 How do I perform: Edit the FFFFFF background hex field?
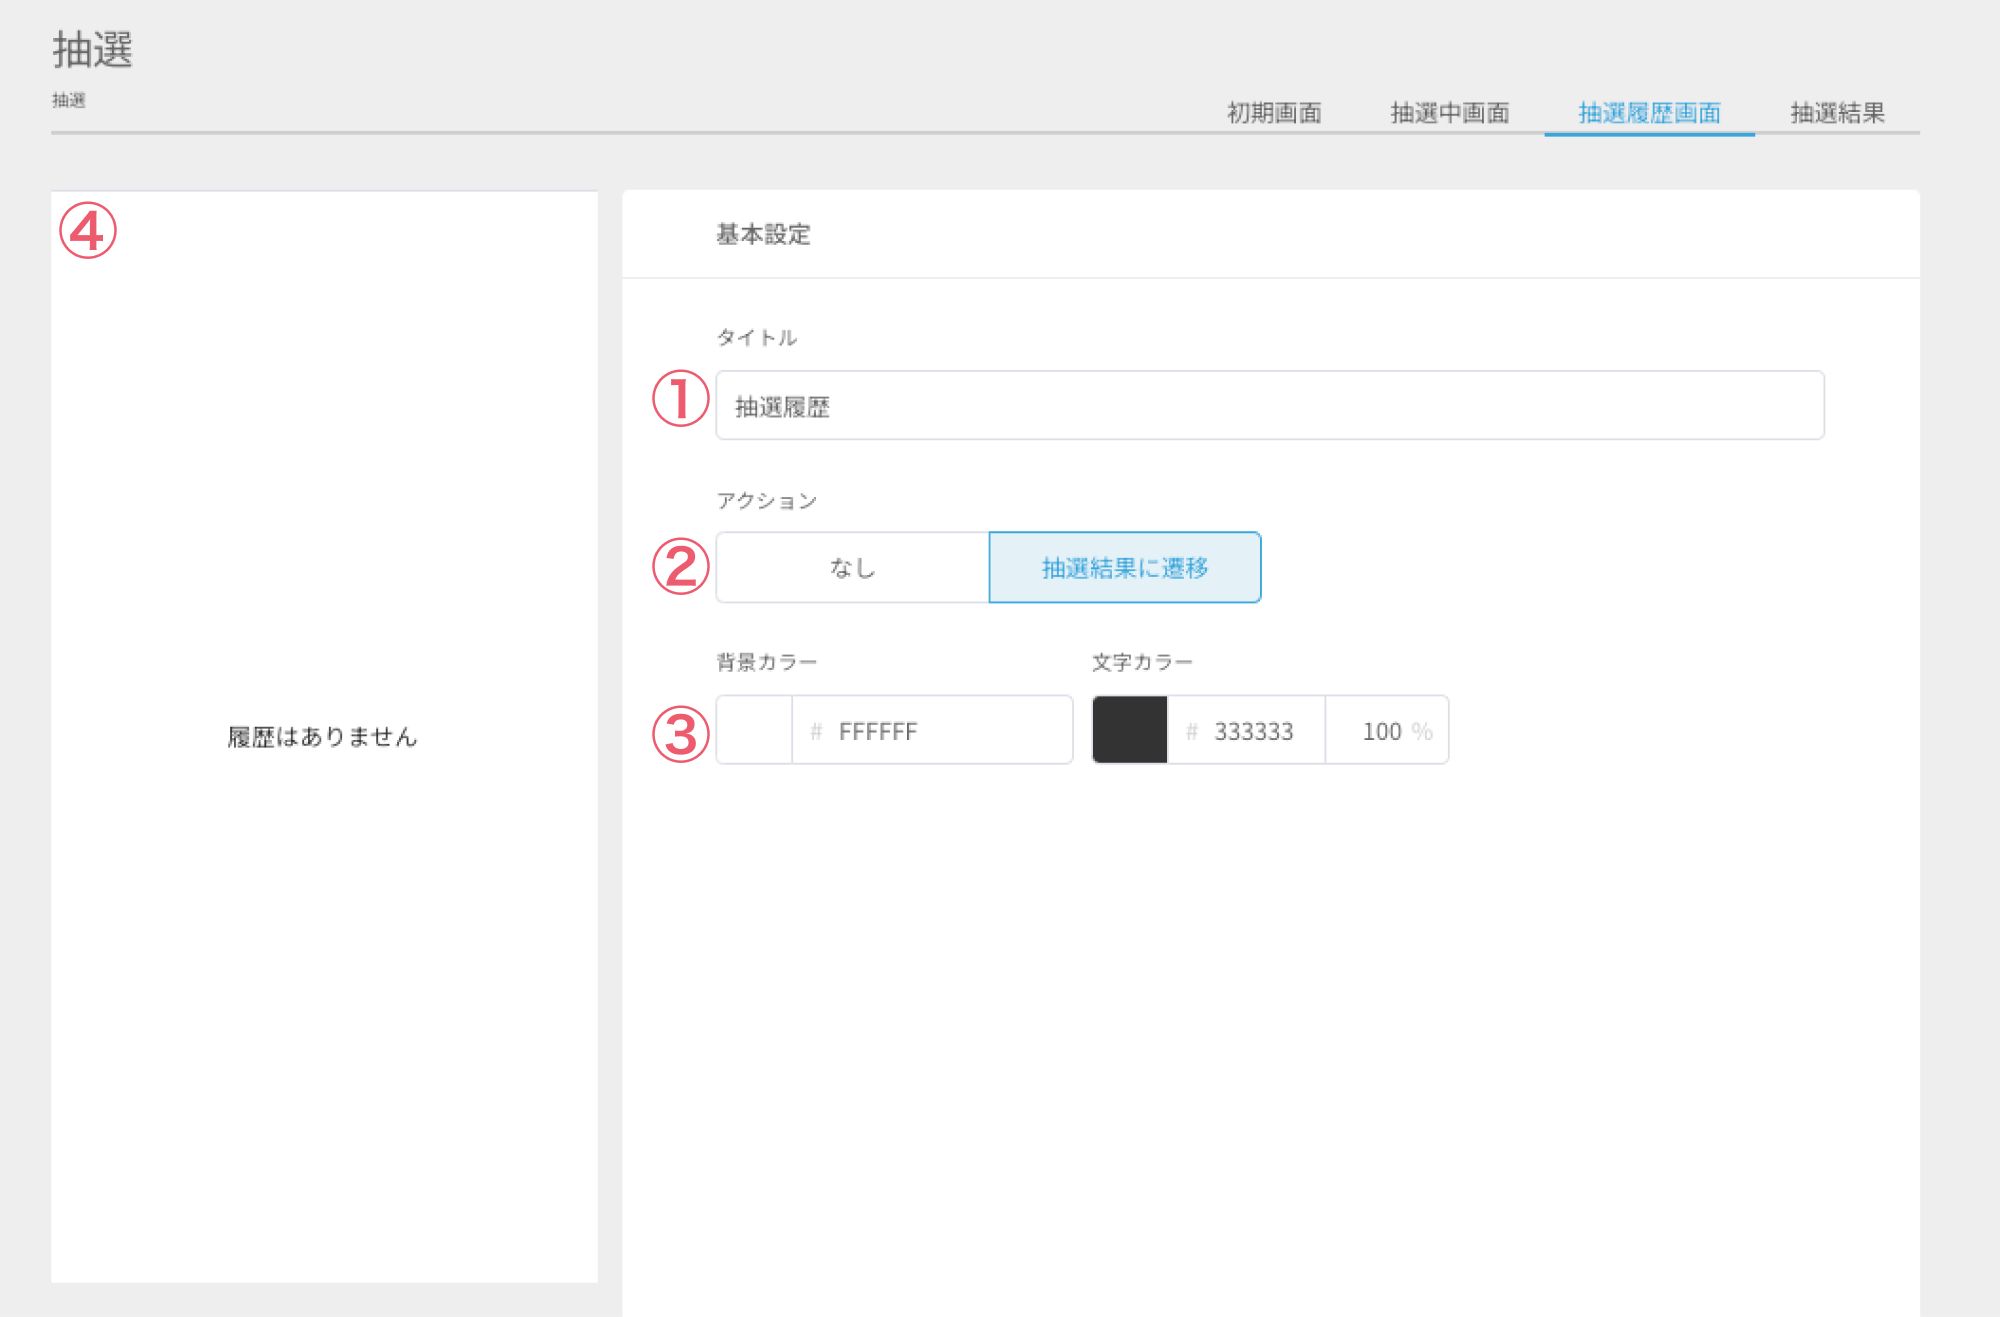click(932, 731)
